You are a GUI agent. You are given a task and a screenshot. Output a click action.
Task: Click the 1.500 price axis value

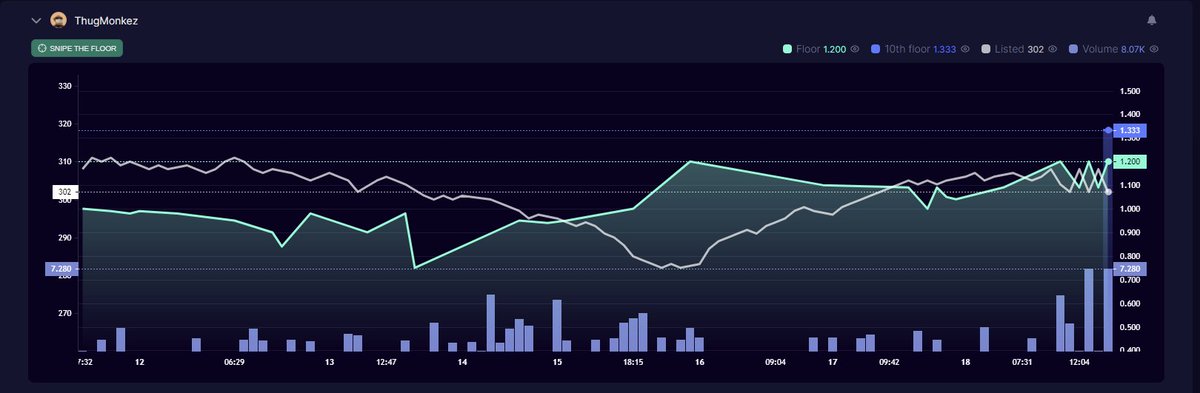(x=1130, y=91)
